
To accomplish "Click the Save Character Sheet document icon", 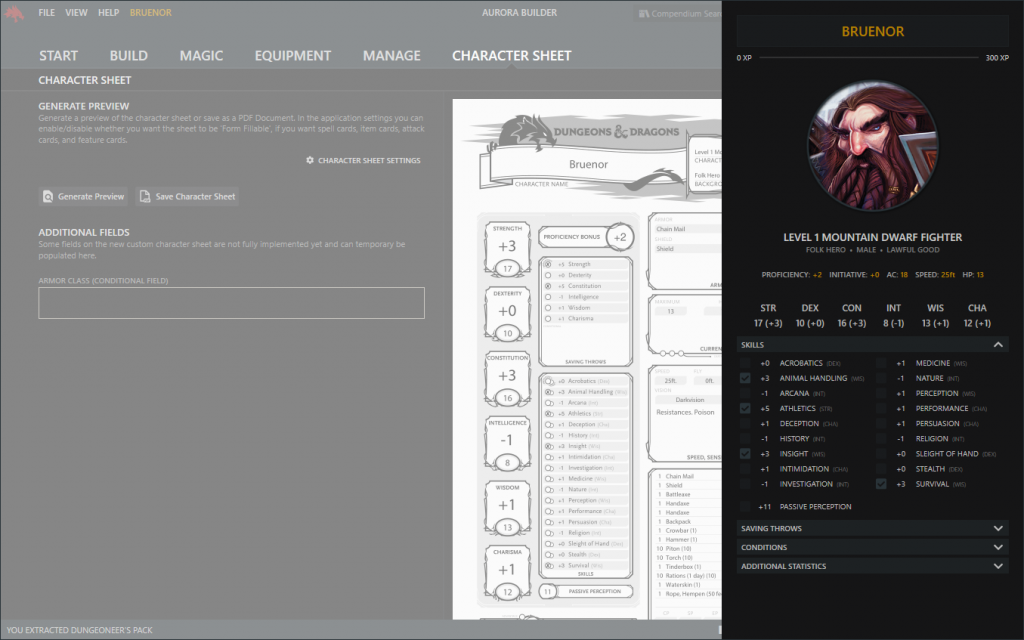I will 145,197.
